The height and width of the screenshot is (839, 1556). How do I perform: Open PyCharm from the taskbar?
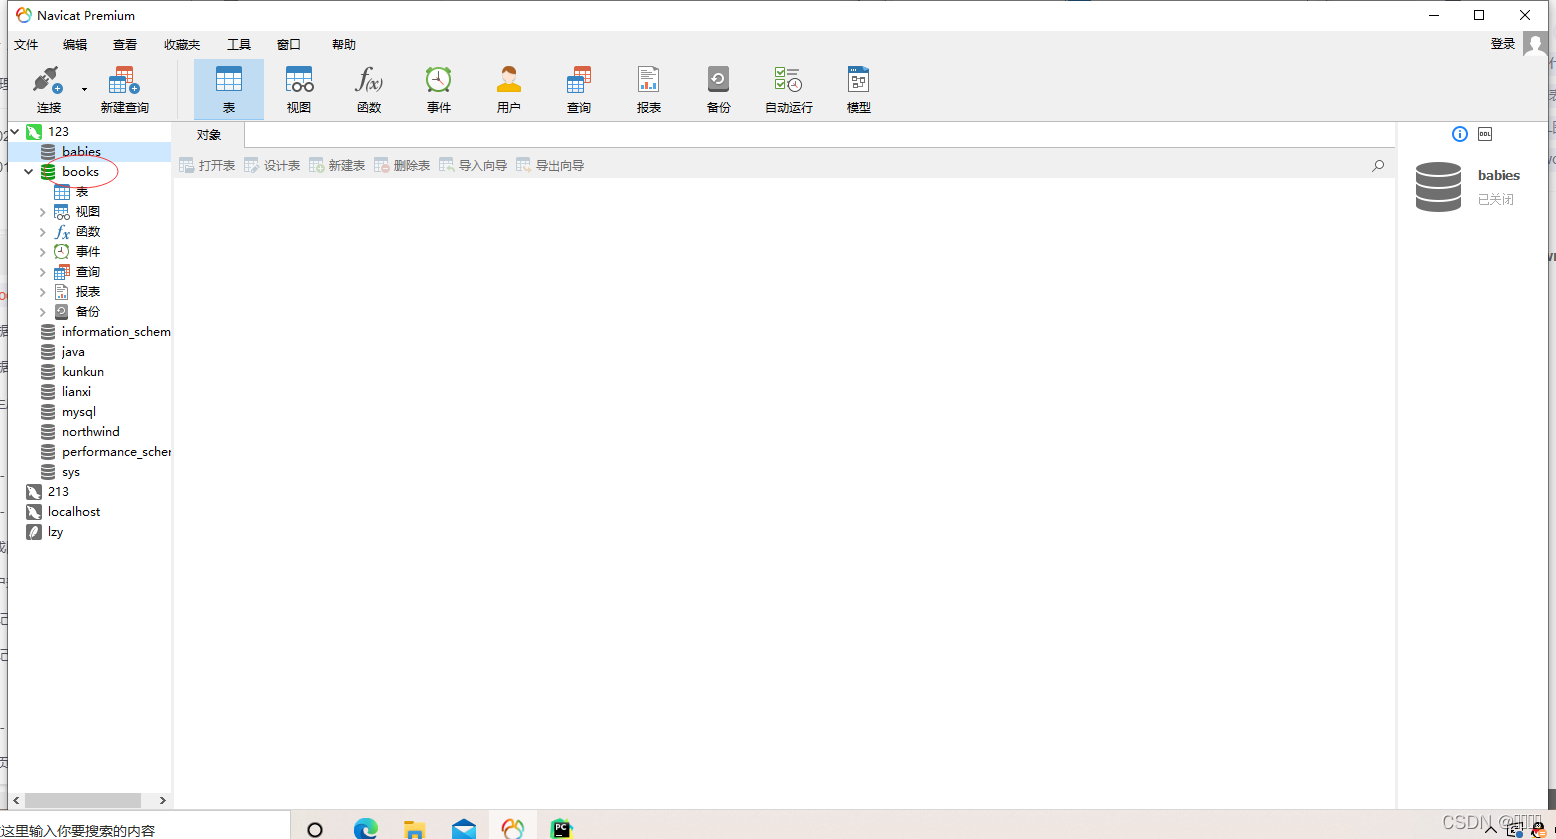point(561,829)
